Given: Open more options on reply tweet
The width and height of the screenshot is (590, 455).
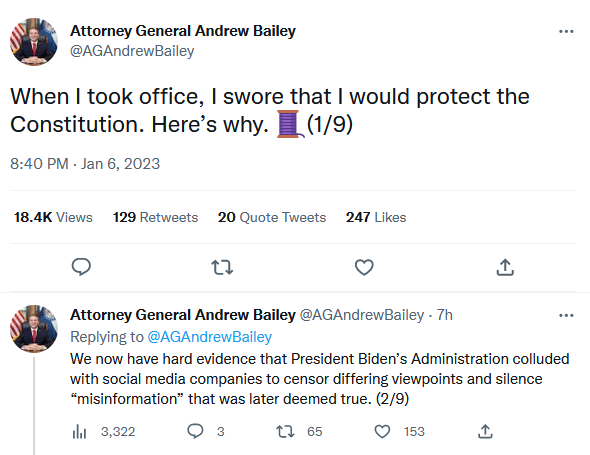Looking at the screenshot, I should tap(566, 315).
